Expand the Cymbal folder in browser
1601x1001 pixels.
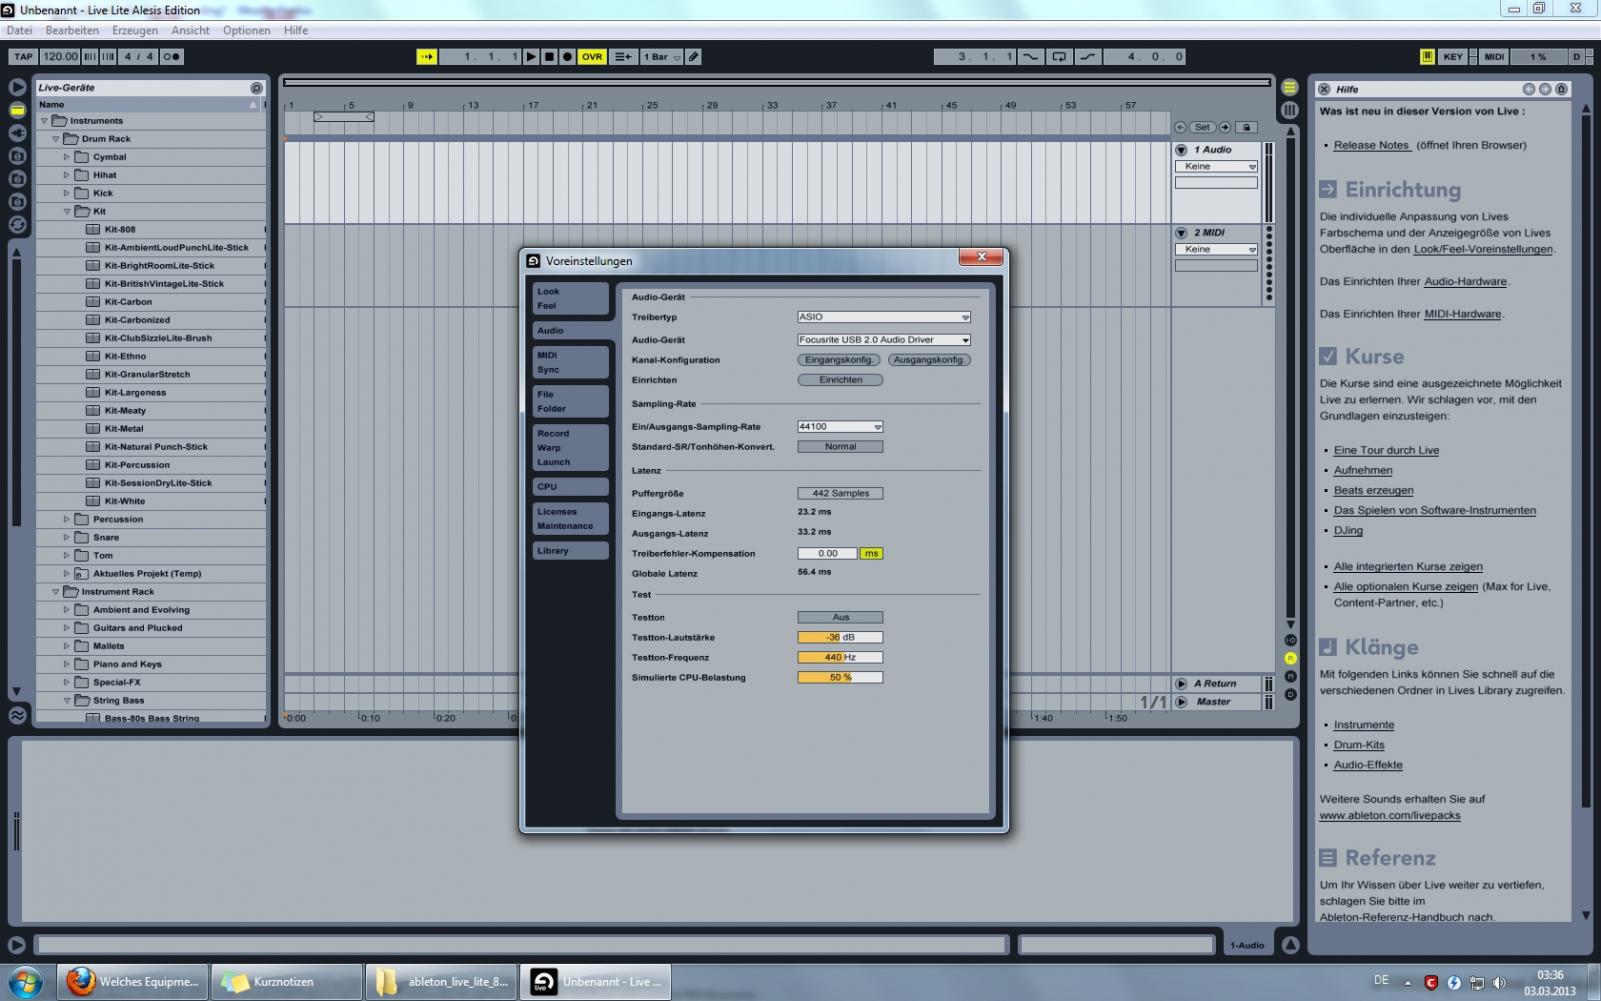pyautogui.click(x=67, y=157)
